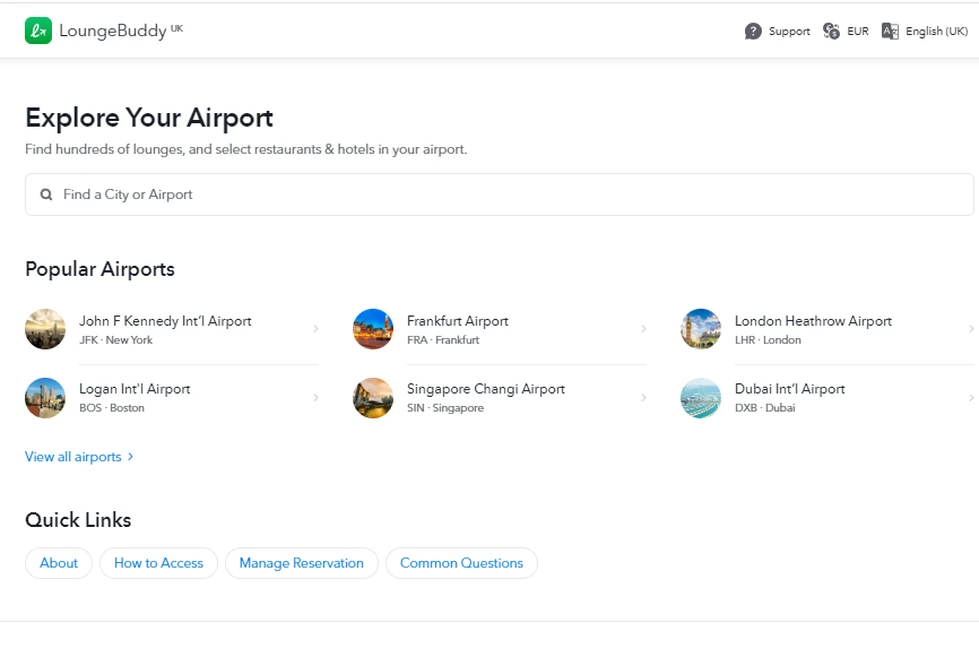Open the How to Access quick link
The image size is (979, 657).
(158, 563)
